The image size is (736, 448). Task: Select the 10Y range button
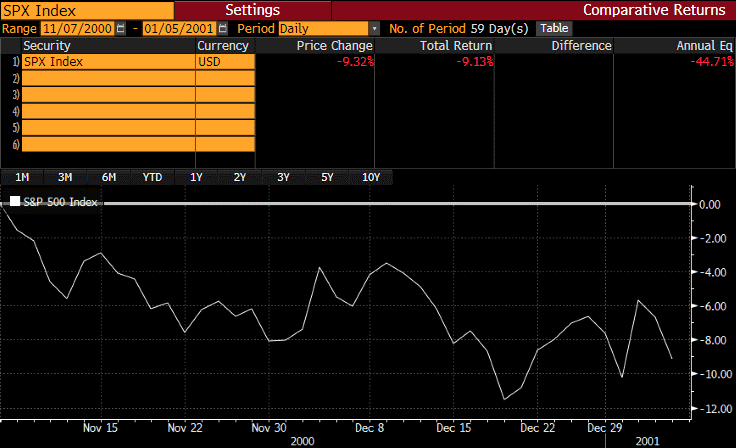(x=371, y=177)
